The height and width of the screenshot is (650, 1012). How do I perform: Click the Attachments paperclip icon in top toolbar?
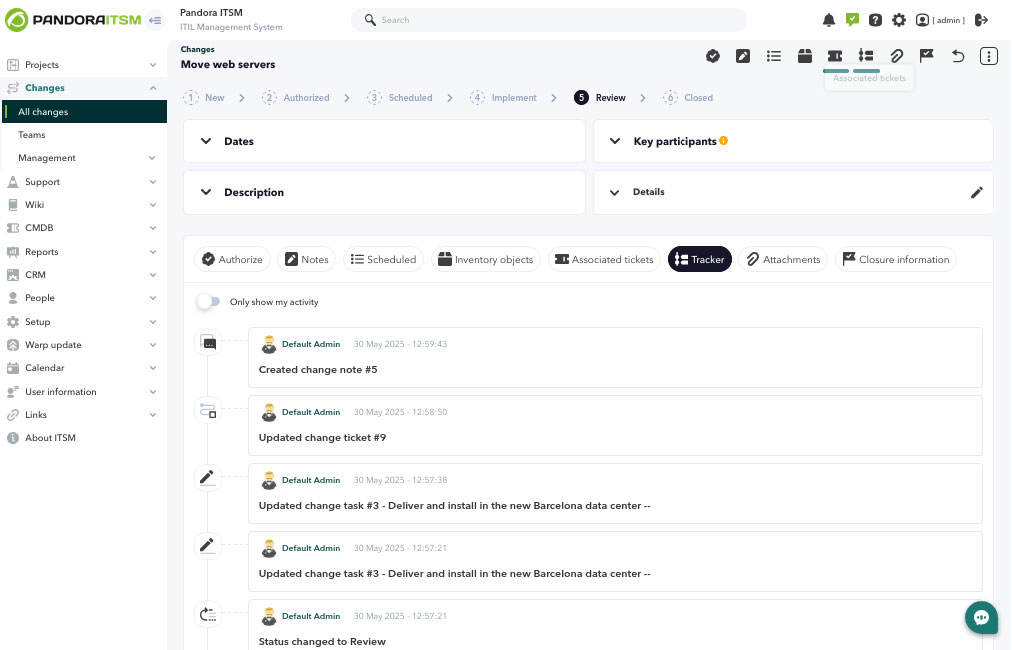click(896, 56)
